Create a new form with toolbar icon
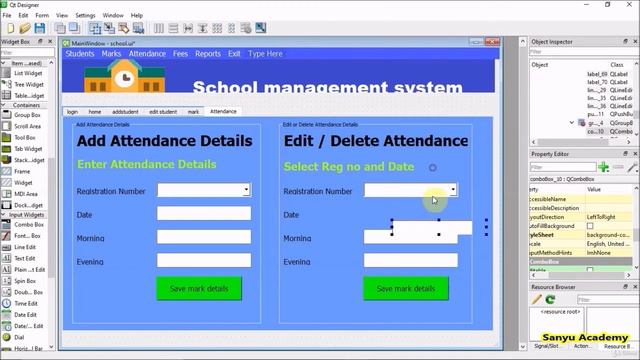 (x=10, y=28)
